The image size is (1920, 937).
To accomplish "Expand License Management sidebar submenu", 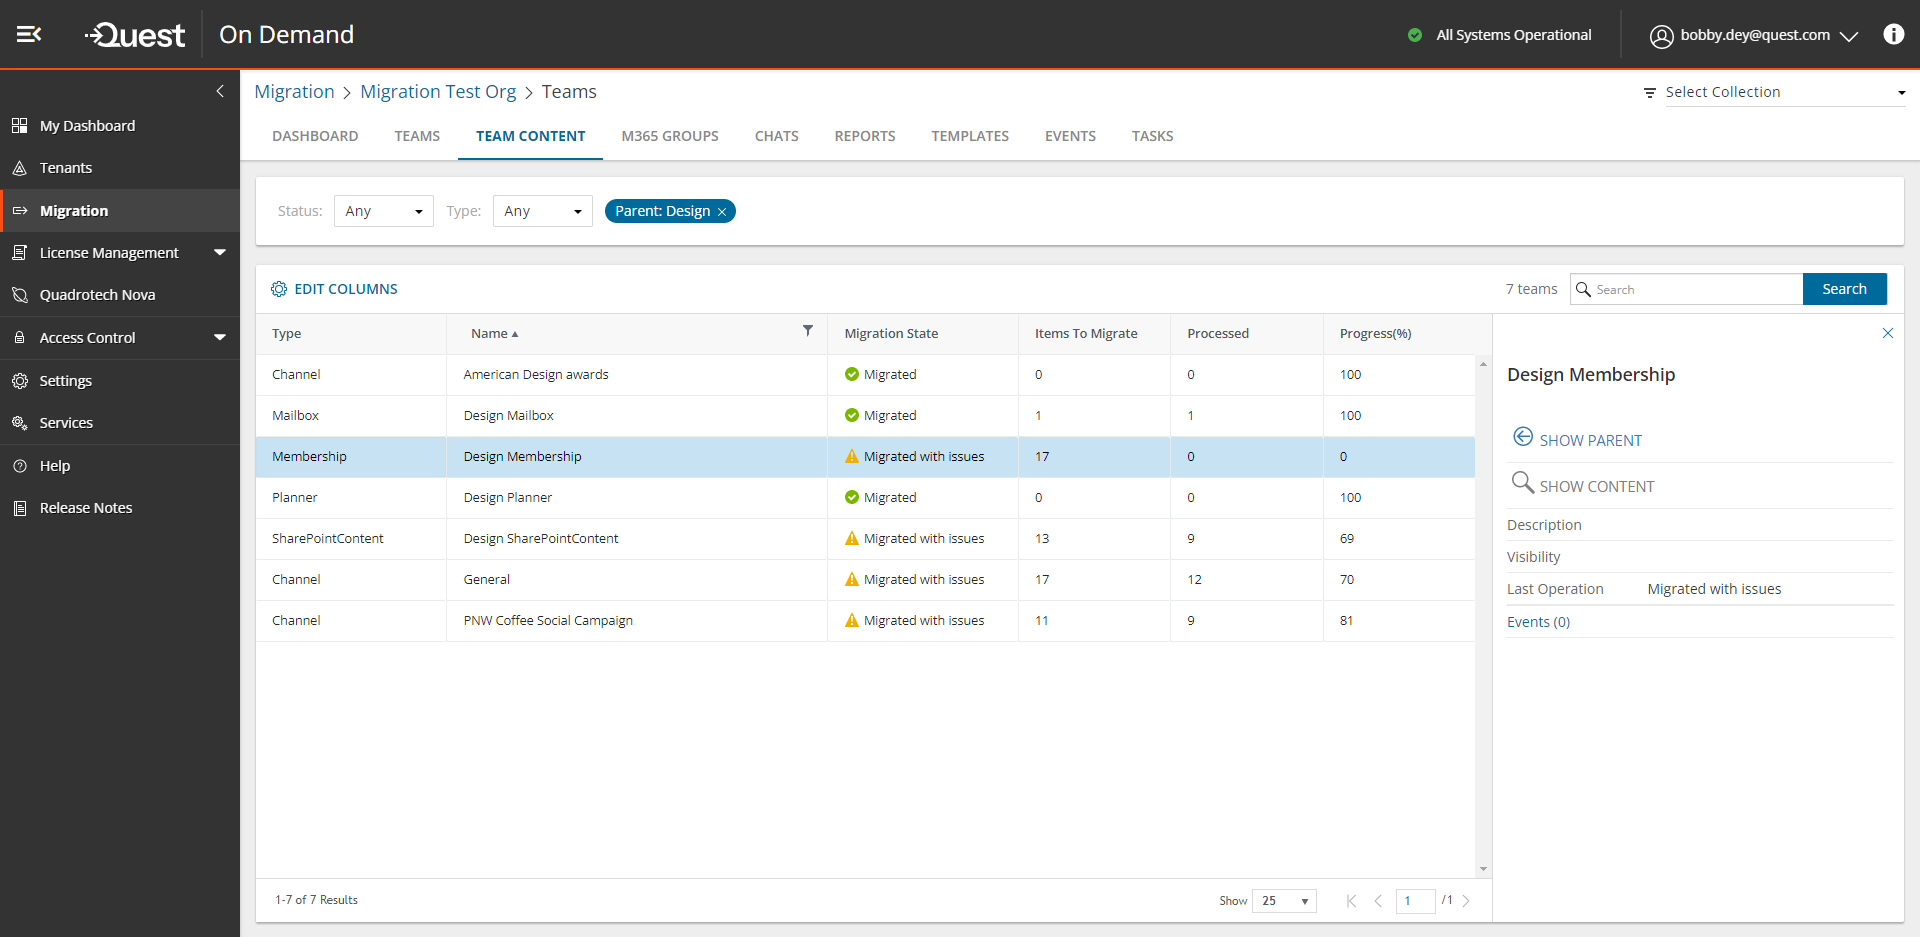I will click(x=220, y=253).
